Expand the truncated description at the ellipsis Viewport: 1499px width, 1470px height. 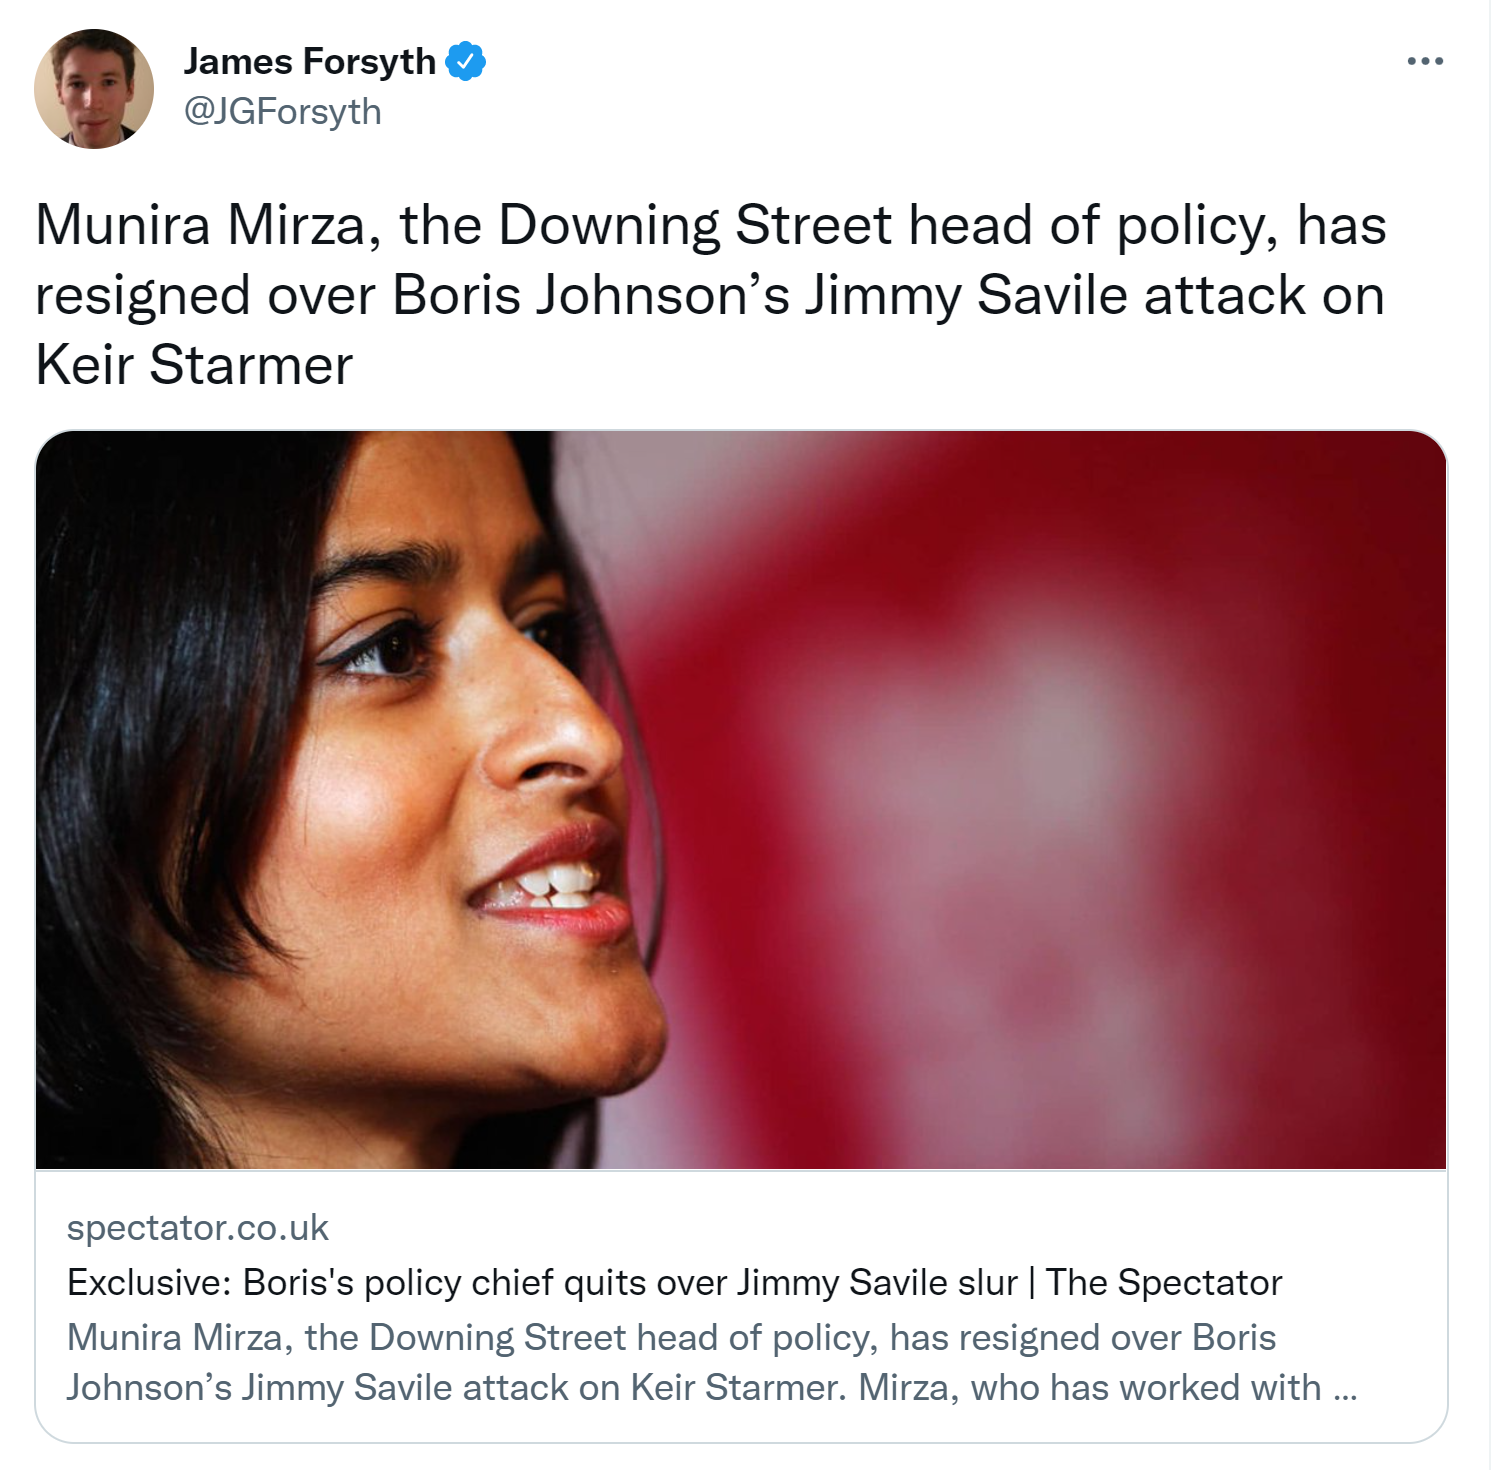(1345, 1390)
